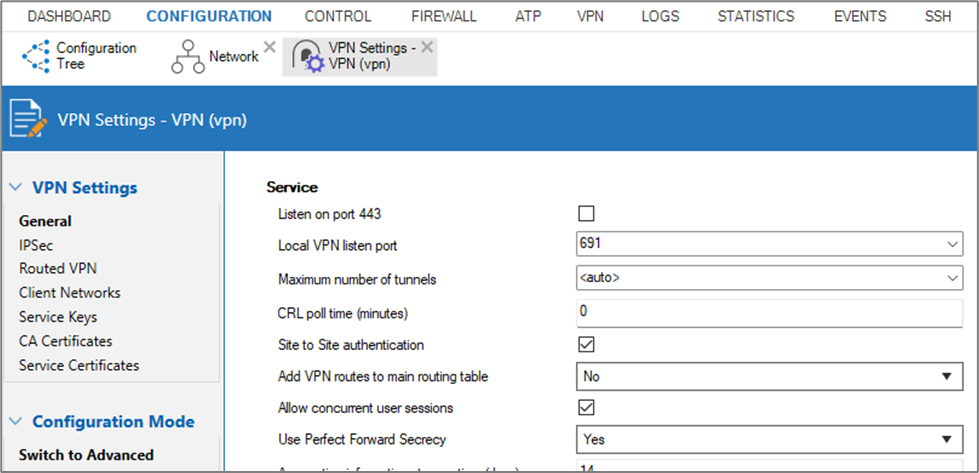Image resolution: width=979 pixels, height=473 pixels.
Task: Open Use Perfect Forward Secrecy dropdown
Action: 945,438
